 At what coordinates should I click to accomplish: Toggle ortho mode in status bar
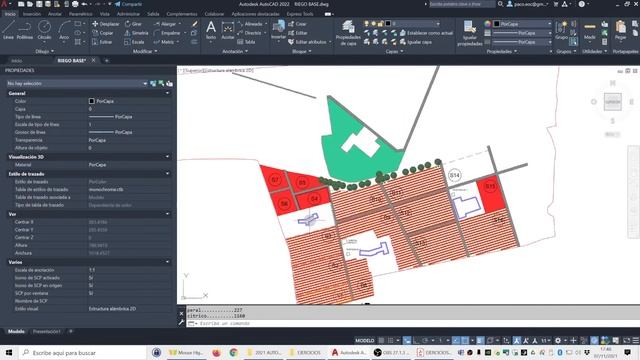(416, 340)
